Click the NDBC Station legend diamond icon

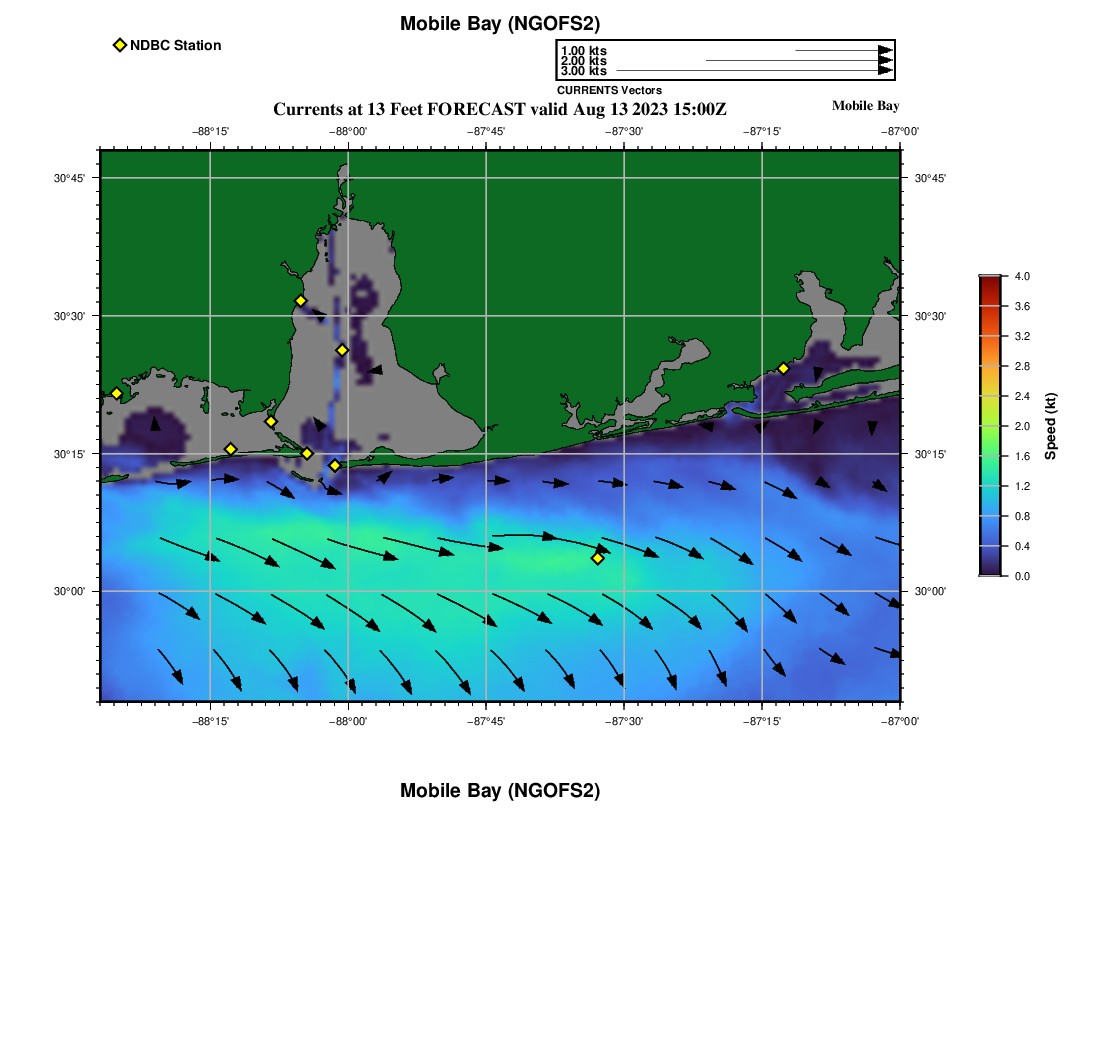[120, 45]
